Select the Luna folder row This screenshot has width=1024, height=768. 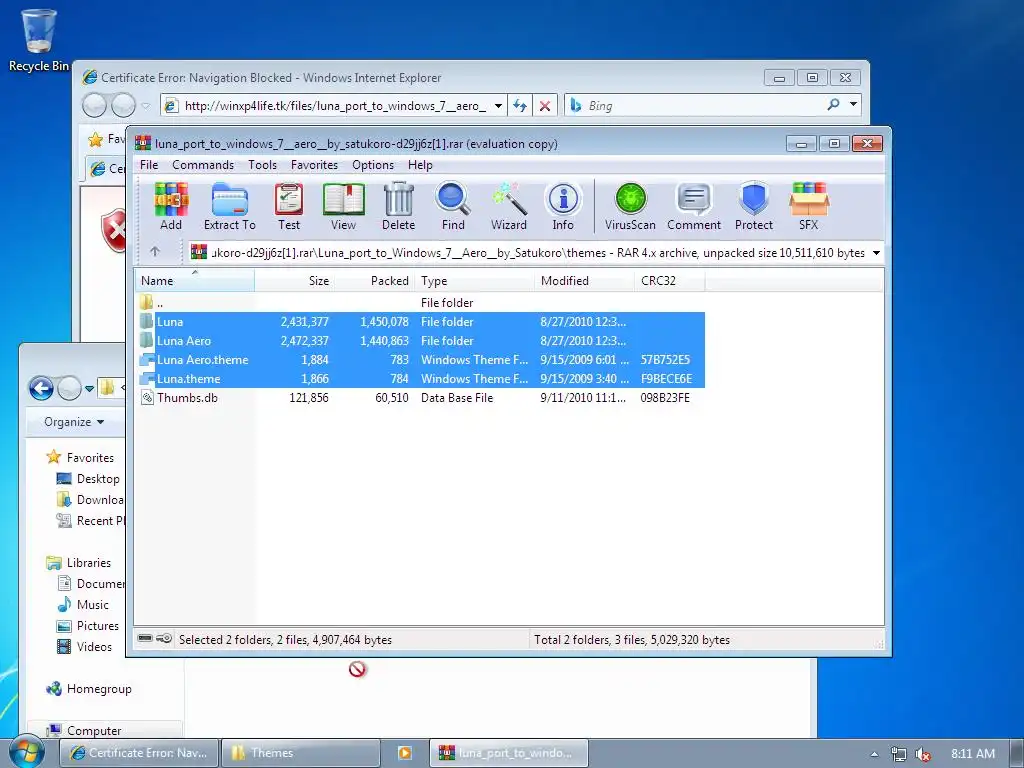421,321
